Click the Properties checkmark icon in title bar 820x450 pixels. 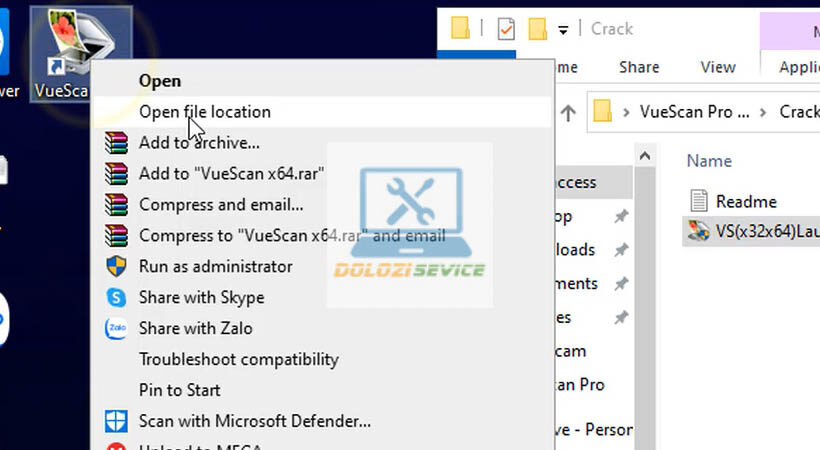[506, 29]
